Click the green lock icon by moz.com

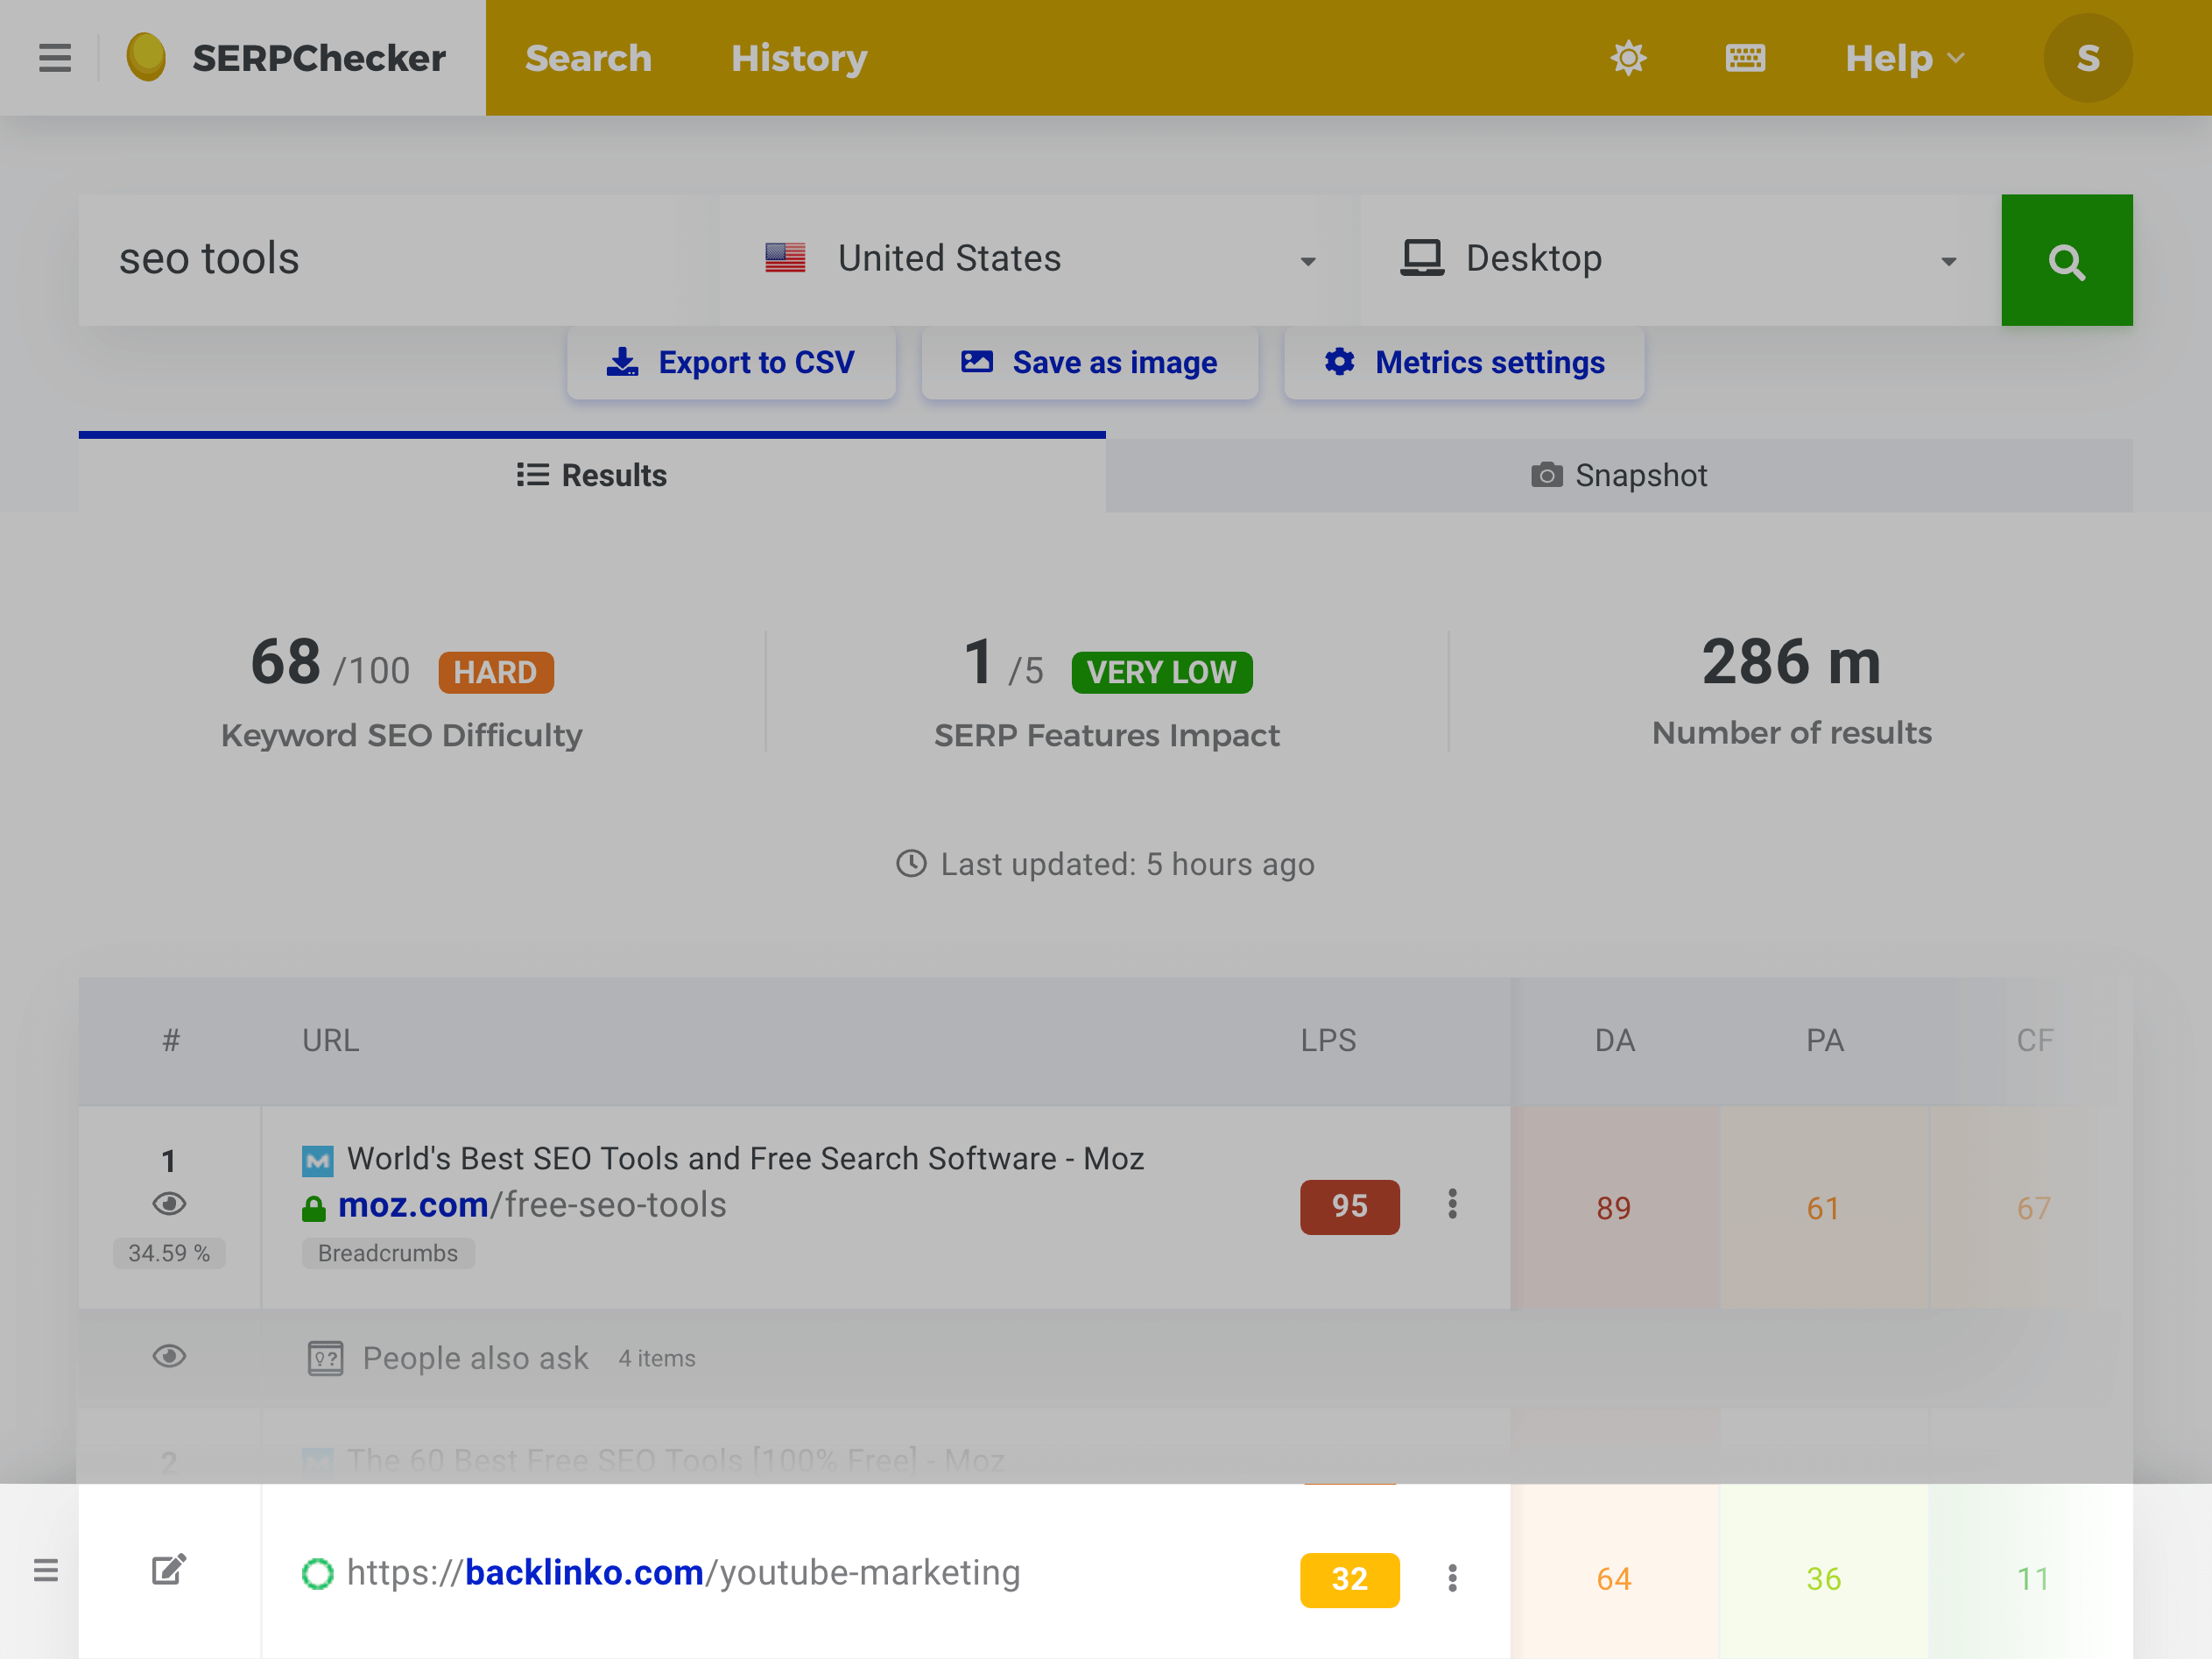[x=314, y=1209]
